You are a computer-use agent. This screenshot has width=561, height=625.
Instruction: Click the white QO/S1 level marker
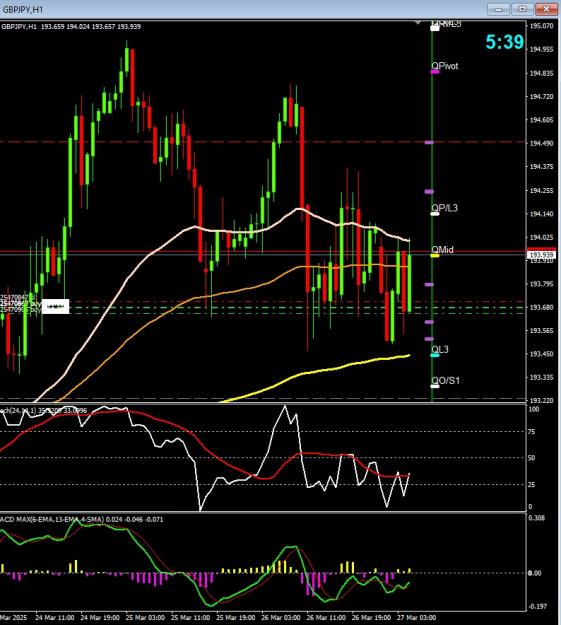pos(435,386)
